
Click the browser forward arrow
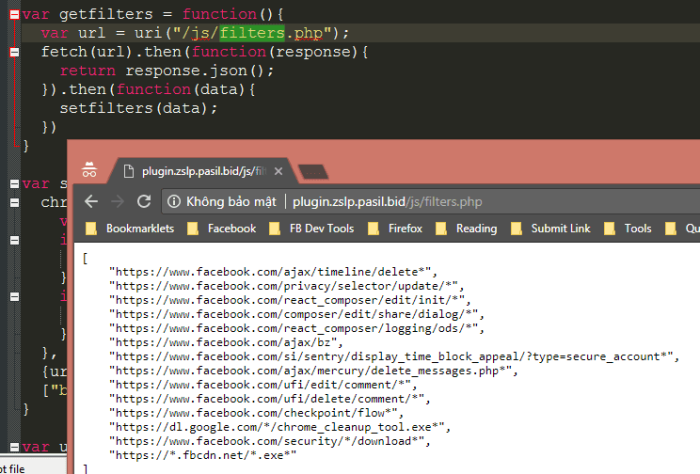(x=117, y=202)
